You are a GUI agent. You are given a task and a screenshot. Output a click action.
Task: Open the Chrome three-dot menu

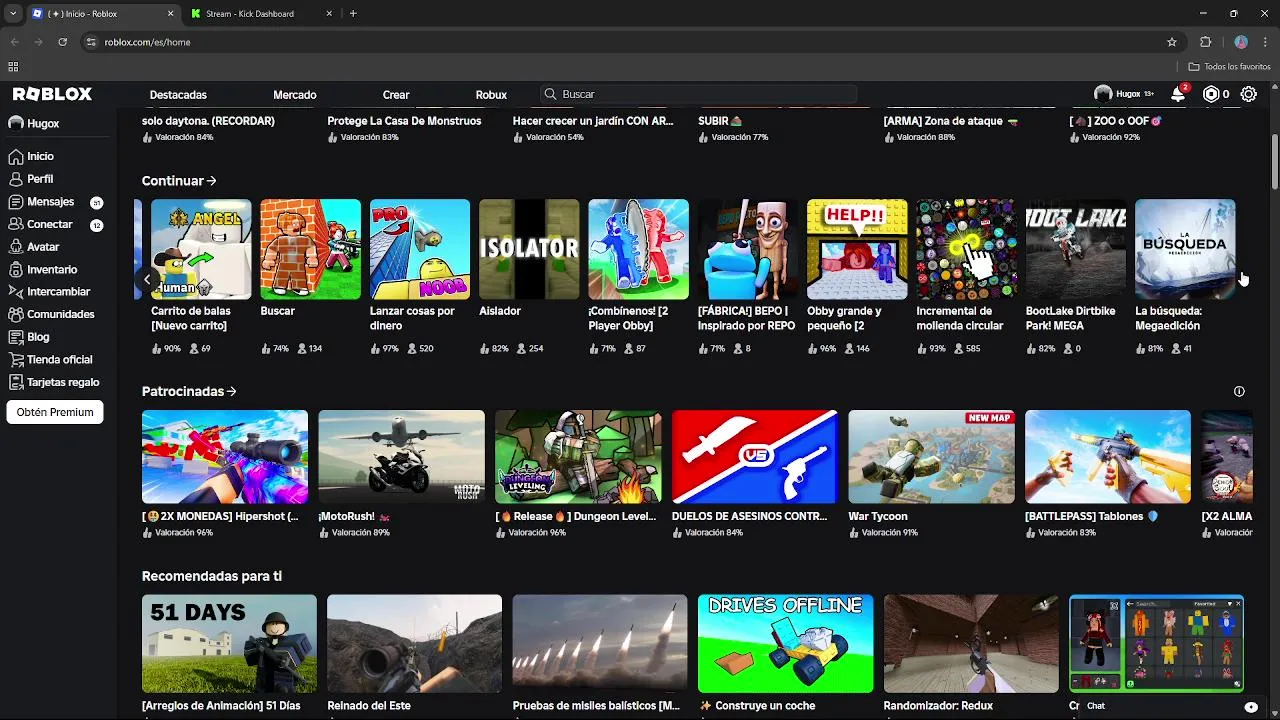point(1265,42)
